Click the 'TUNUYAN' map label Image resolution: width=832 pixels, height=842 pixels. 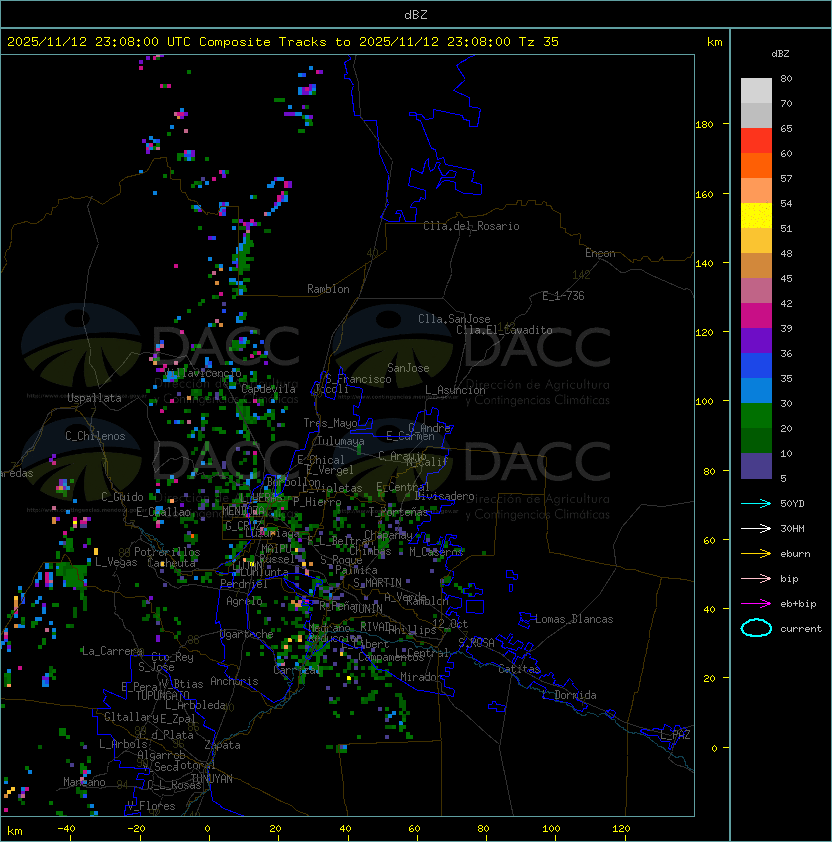pyautogui.click(x=212, y=779)
